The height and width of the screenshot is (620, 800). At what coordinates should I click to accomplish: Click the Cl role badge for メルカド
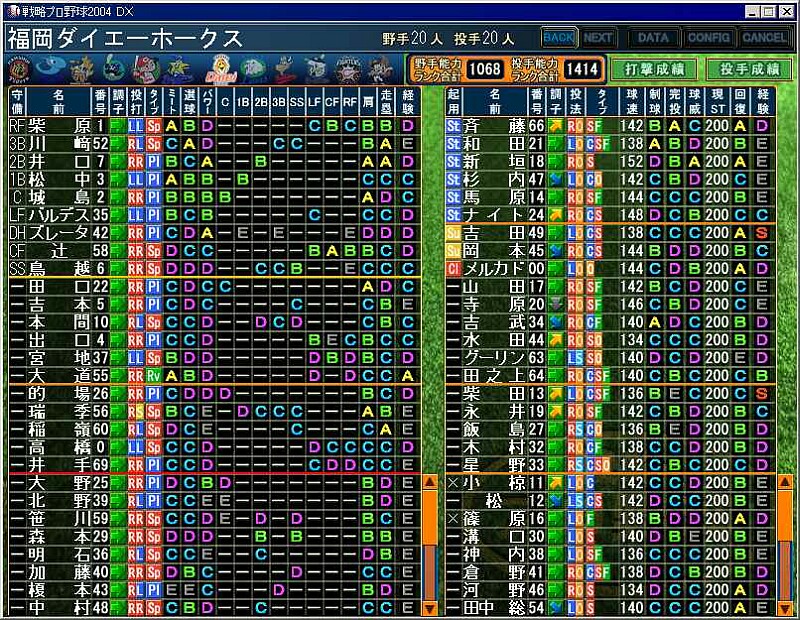tap(453, 269)
